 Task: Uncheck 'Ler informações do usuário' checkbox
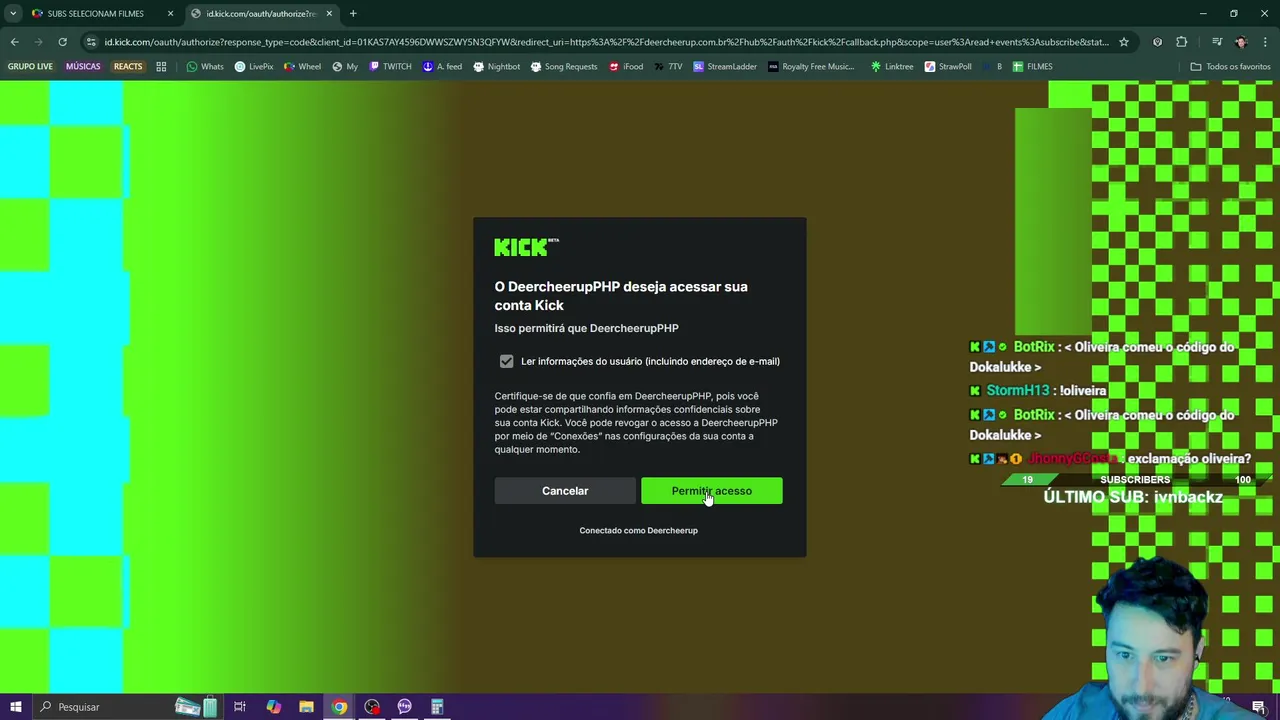[506, 361]
